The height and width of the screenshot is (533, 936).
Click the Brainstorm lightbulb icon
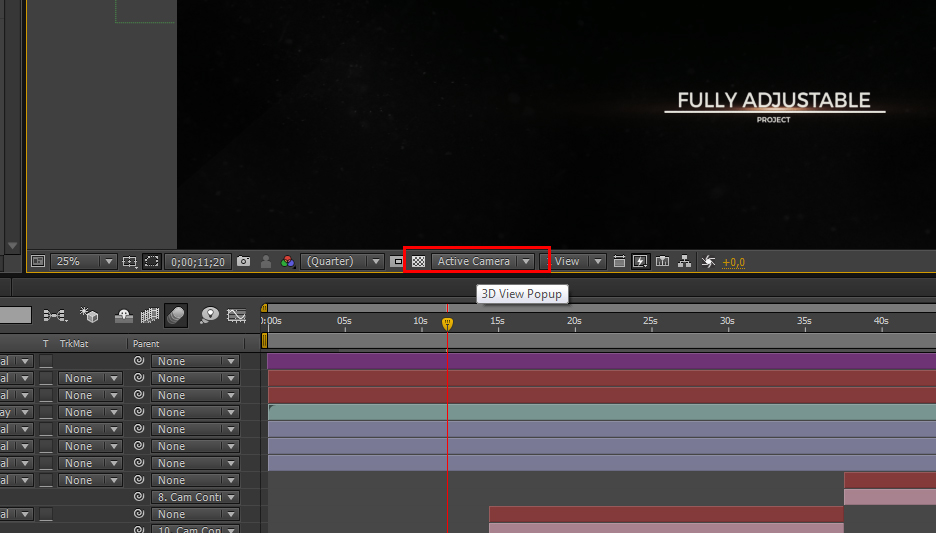[x=209, y=315]
